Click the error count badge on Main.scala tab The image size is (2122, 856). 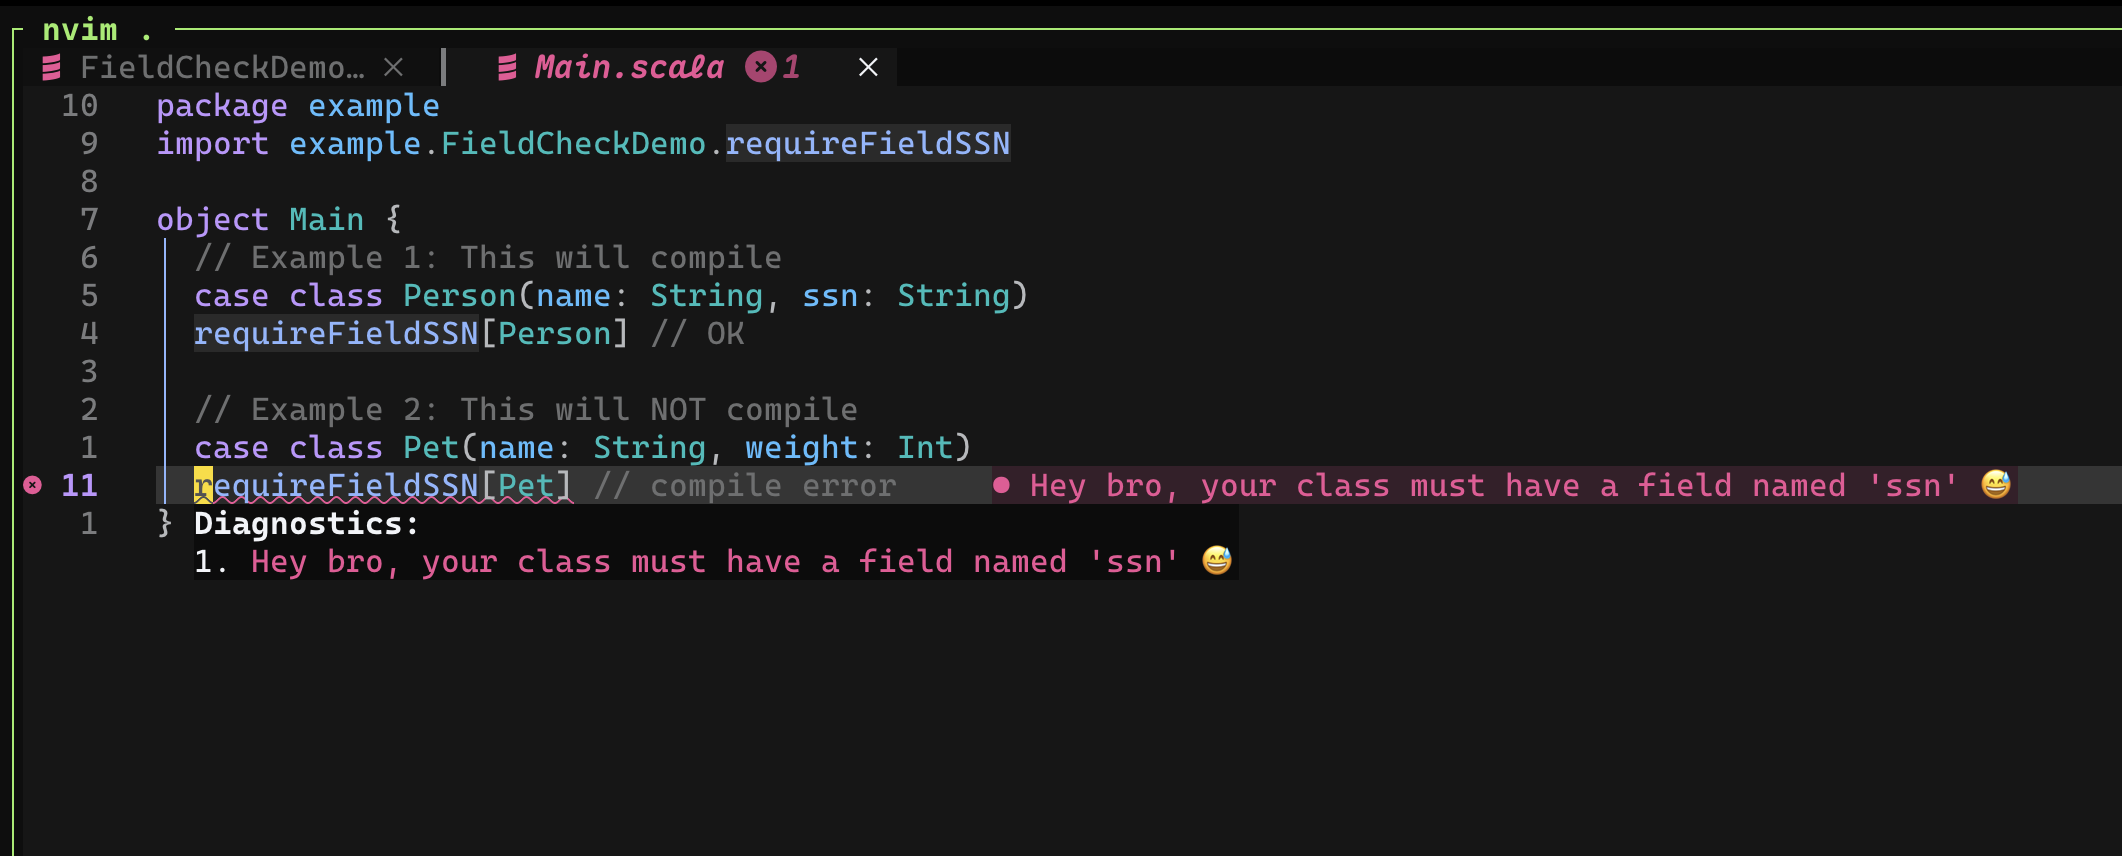773,67
